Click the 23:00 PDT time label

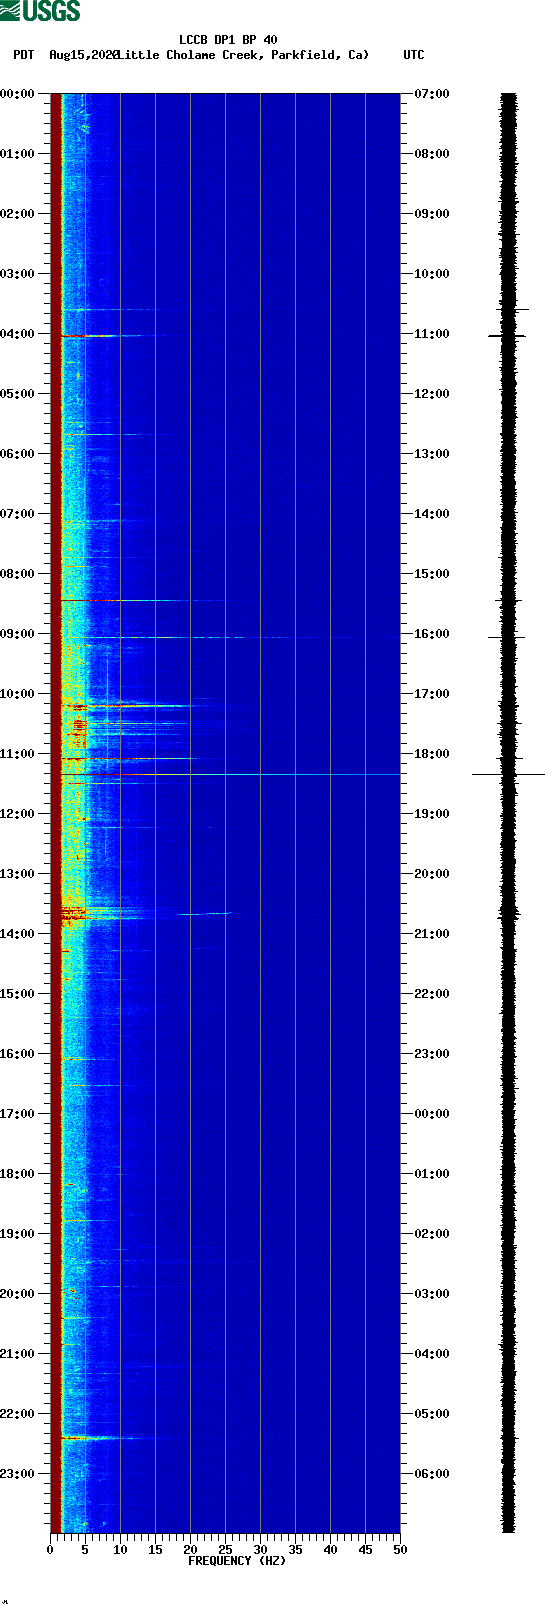pyautogui.click(x=18, y=1474)
